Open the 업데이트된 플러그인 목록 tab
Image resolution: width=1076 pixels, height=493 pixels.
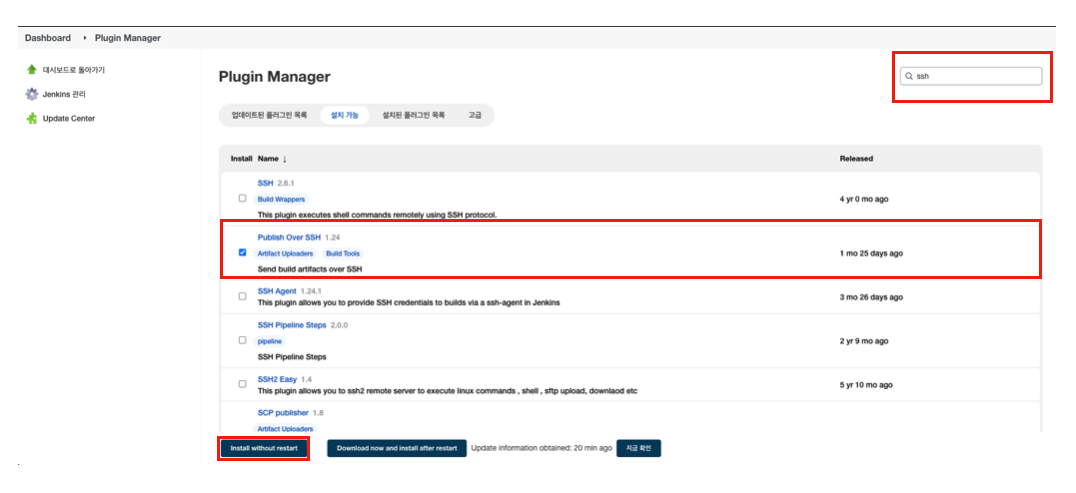coord(269,115)
